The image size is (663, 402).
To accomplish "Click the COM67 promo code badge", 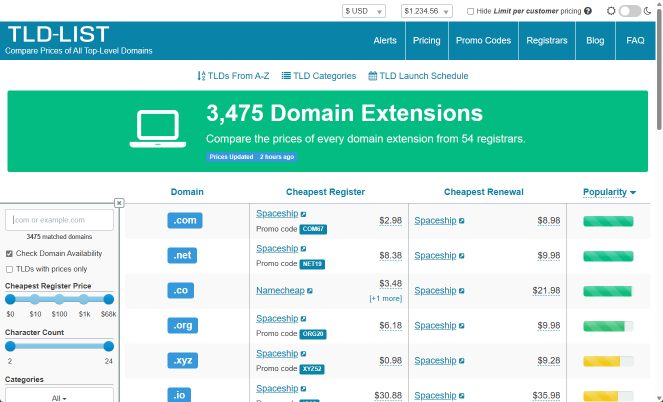I will point(313,229).
